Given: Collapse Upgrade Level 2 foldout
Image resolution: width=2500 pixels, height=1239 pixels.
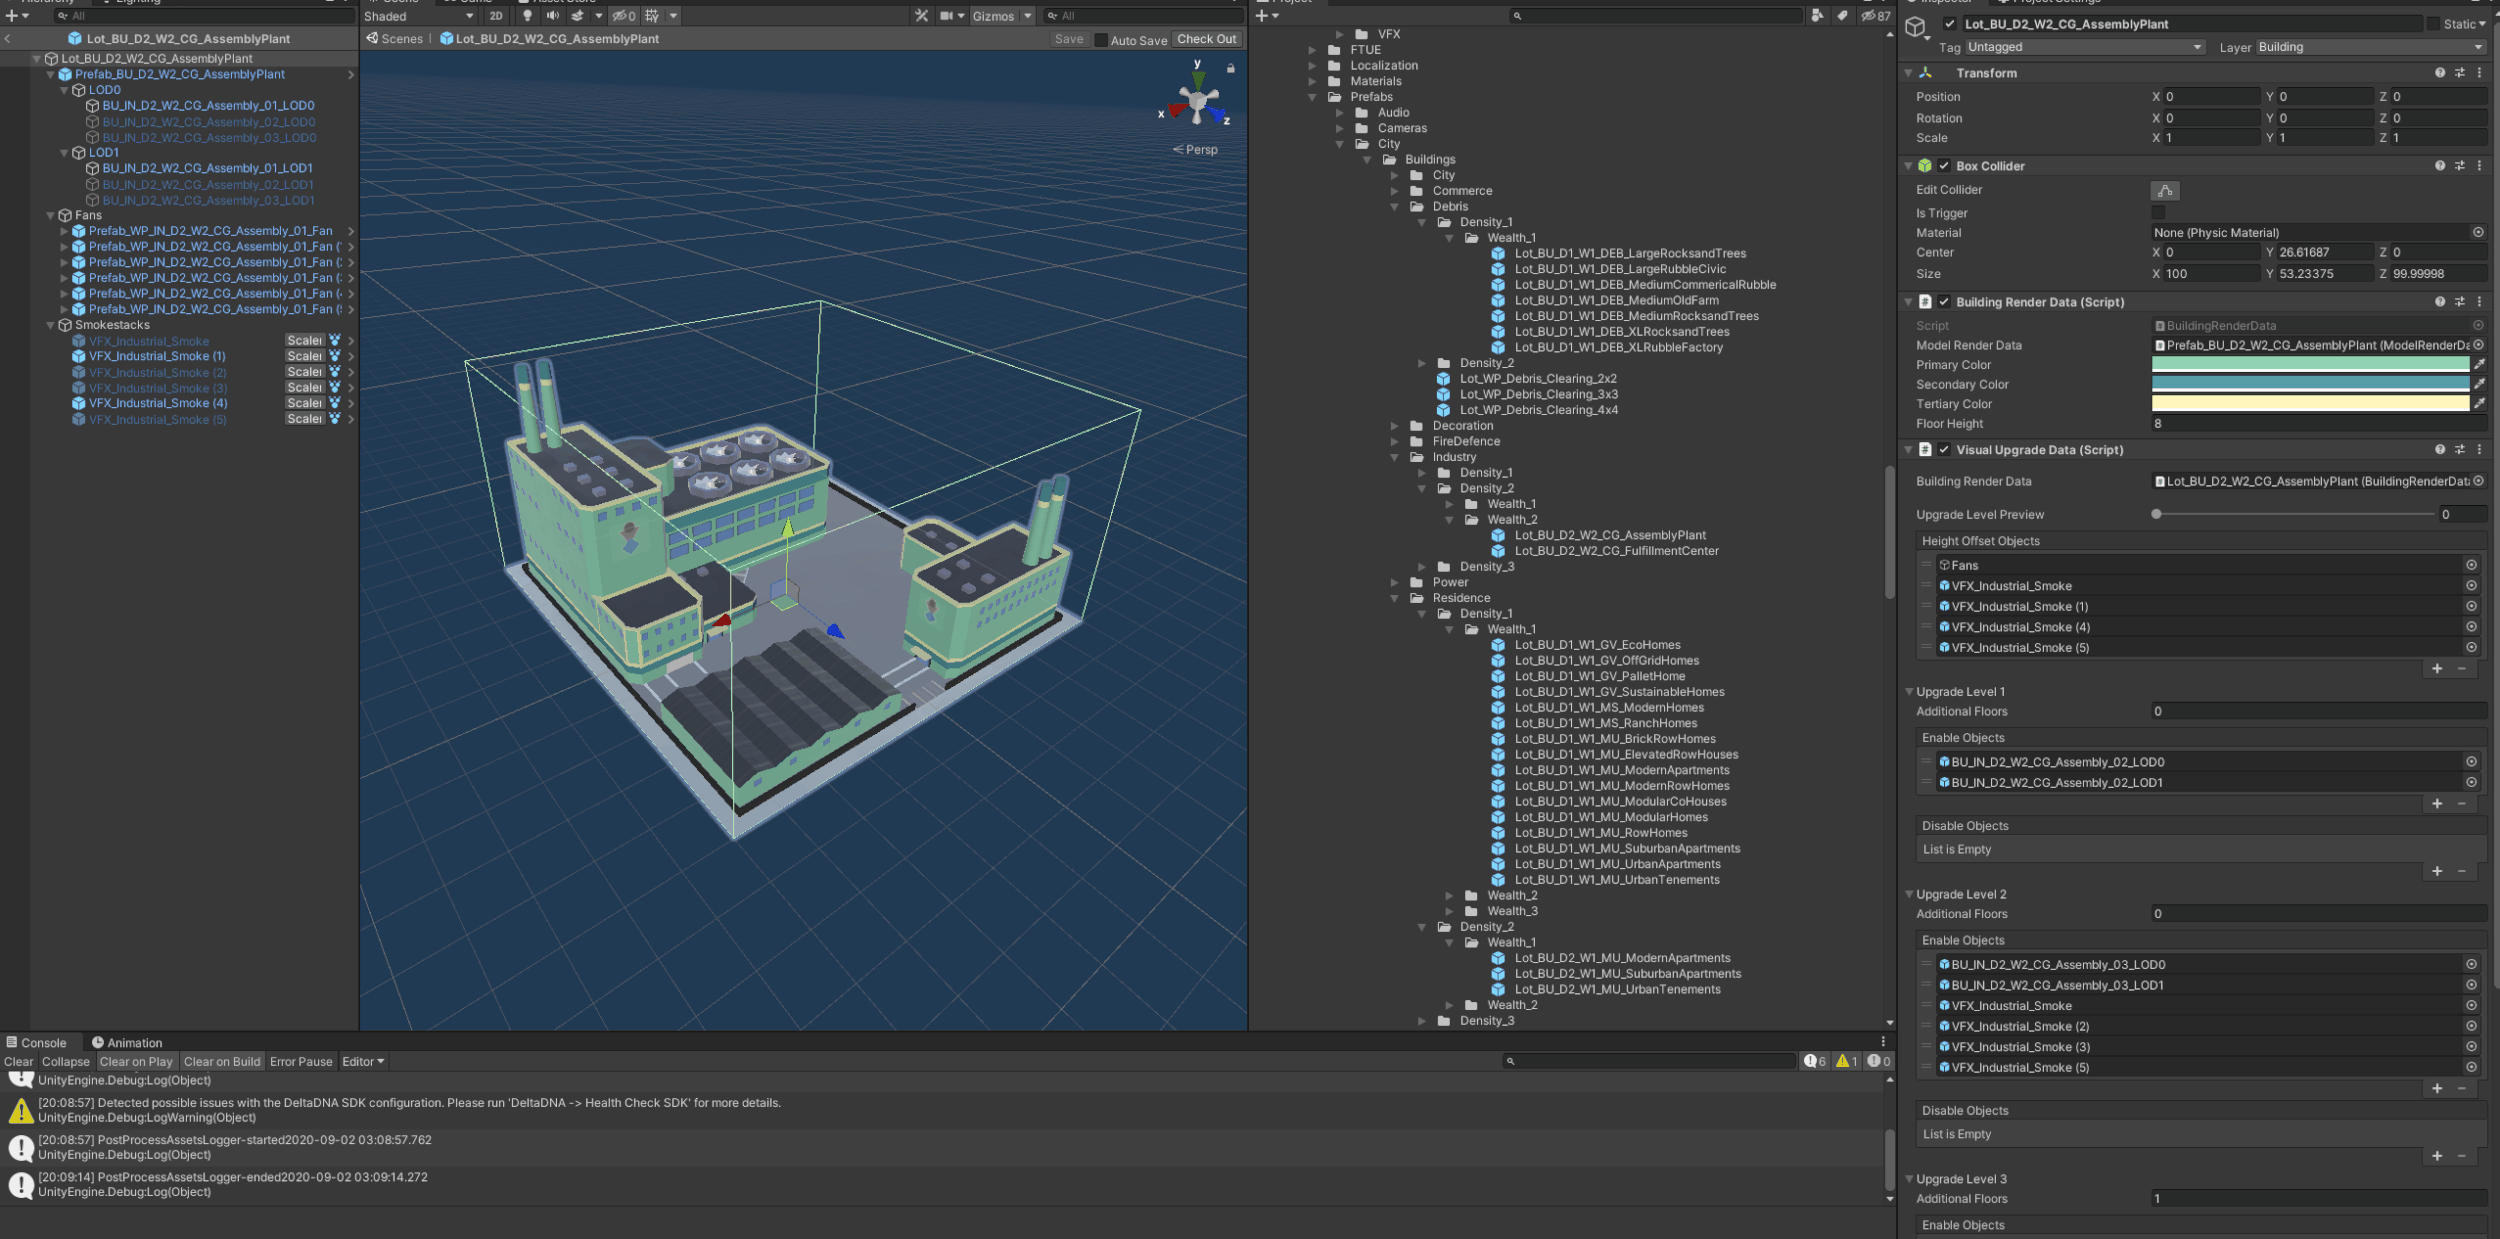Looking at the screenshot, I should pos(1909,894).
